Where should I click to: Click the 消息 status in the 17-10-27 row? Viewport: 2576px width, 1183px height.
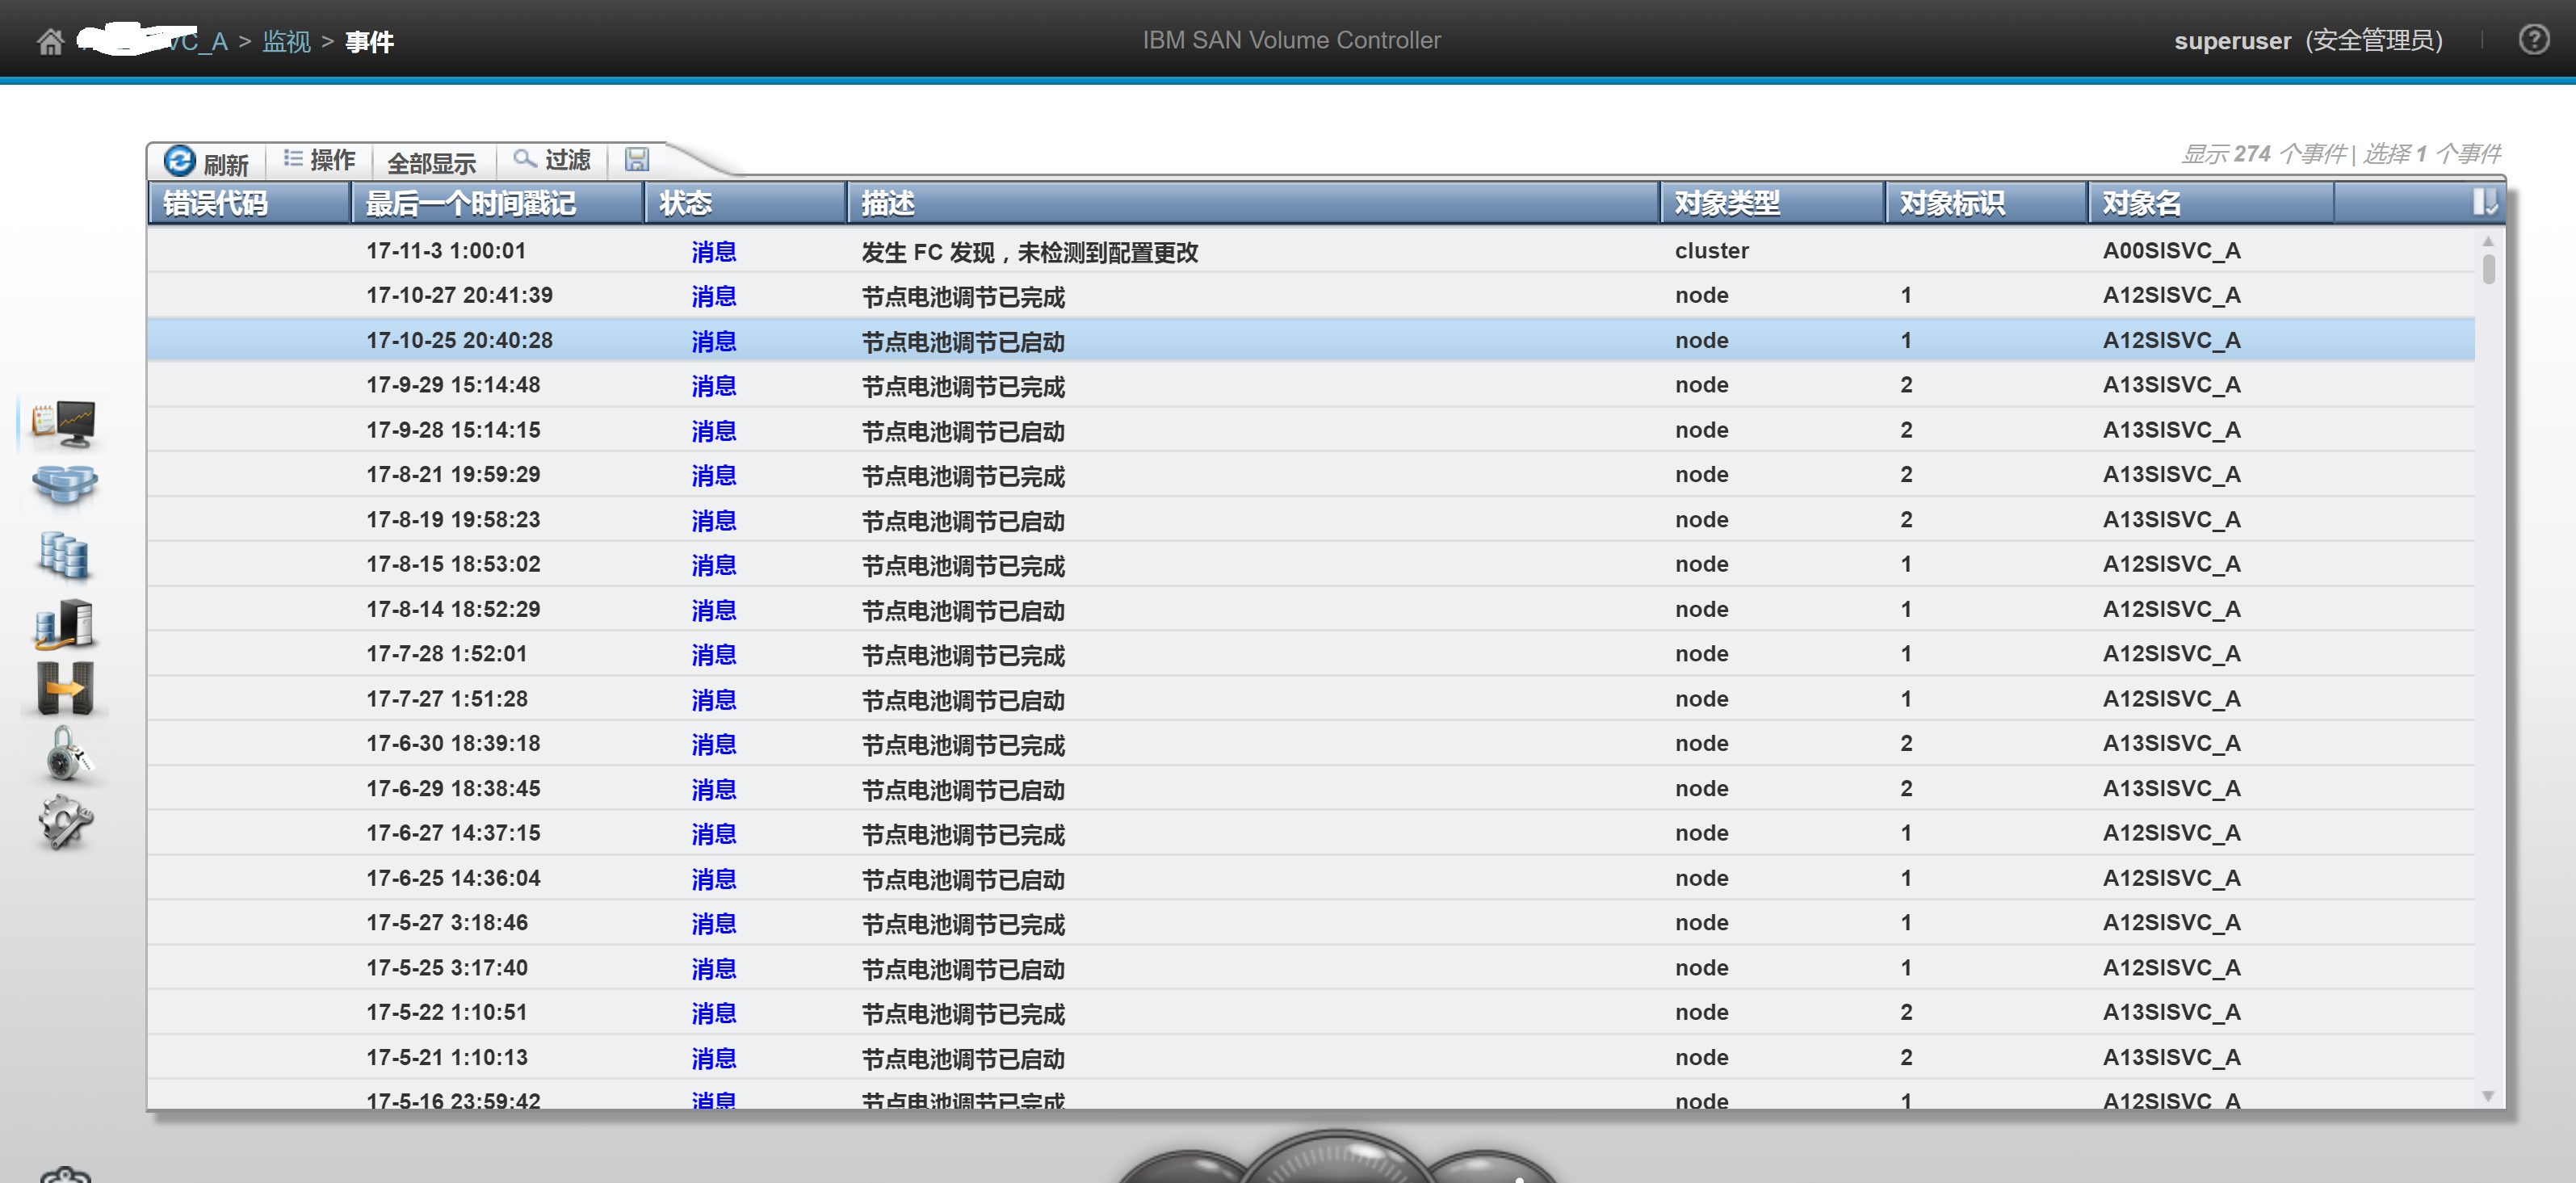[714, 297]
